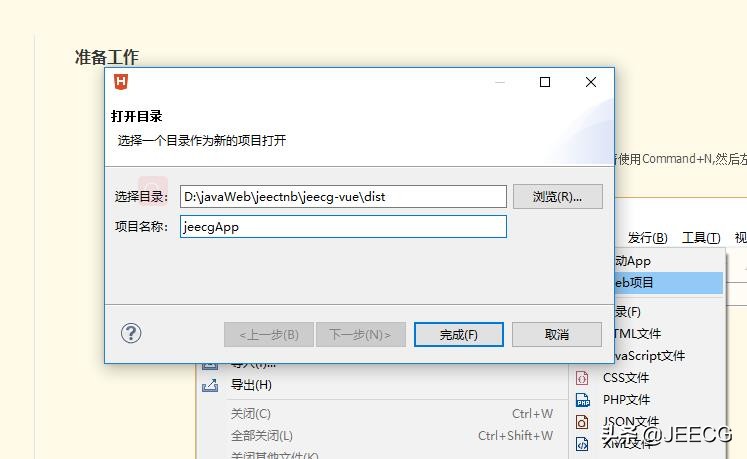Screen dimensions: 747x459
Task: Click the export icon beside 导出(H)
Action: pyautogui.click(x=210, y=385)
